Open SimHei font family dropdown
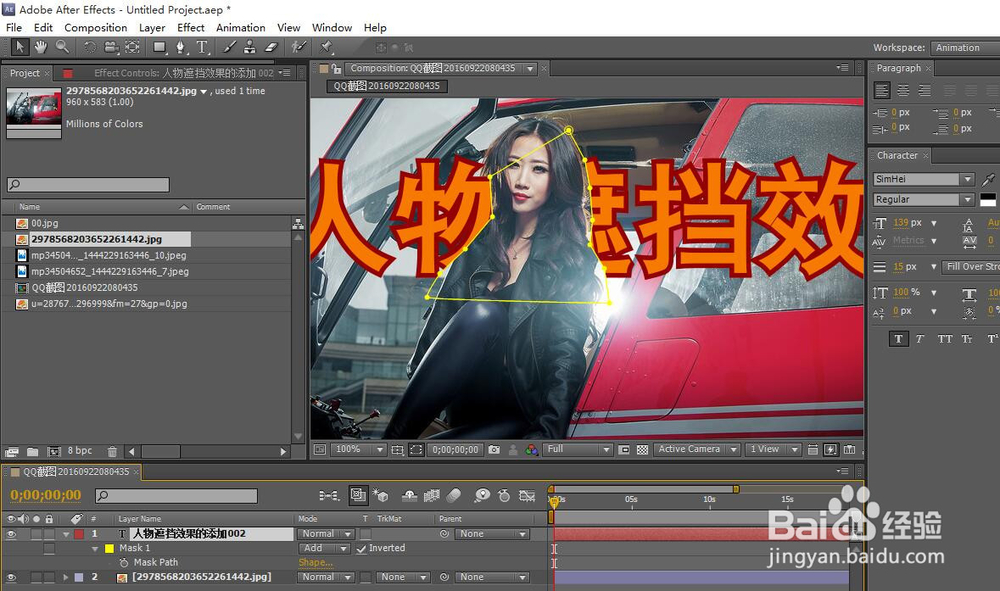The image size is (1000, 591). click(923, 179)
